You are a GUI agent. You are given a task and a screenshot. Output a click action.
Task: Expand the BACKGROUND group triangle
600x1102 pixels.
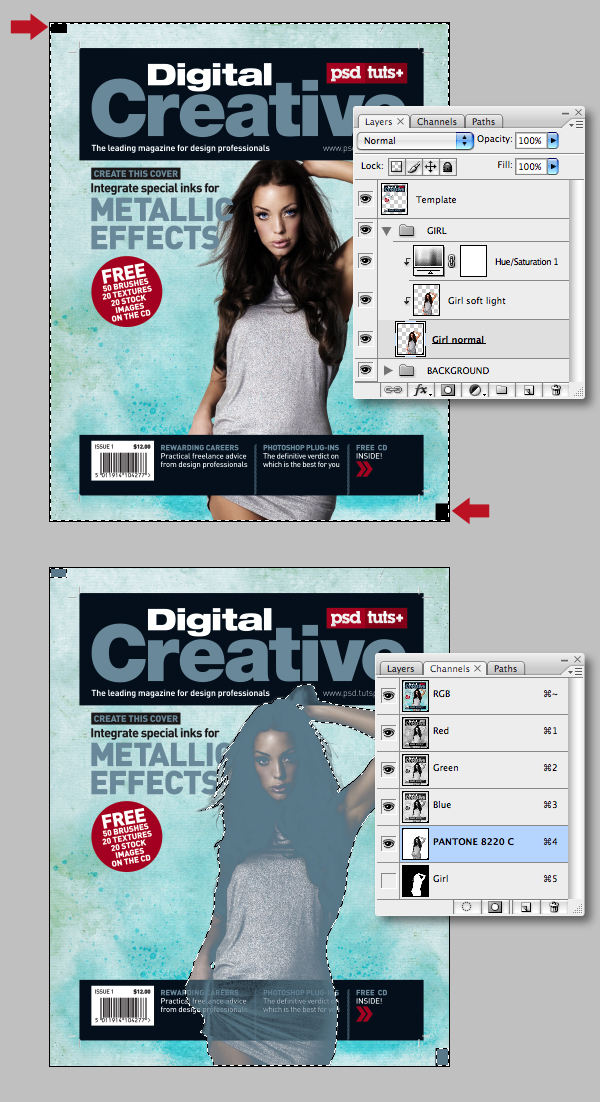point(388,370)
